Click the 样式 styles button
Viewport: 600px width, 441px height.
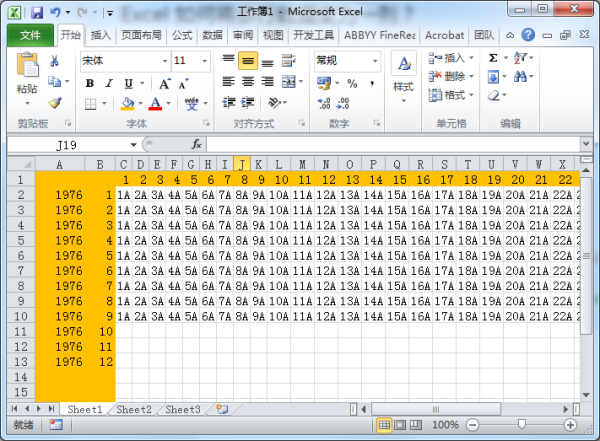[x=403, y=75]
